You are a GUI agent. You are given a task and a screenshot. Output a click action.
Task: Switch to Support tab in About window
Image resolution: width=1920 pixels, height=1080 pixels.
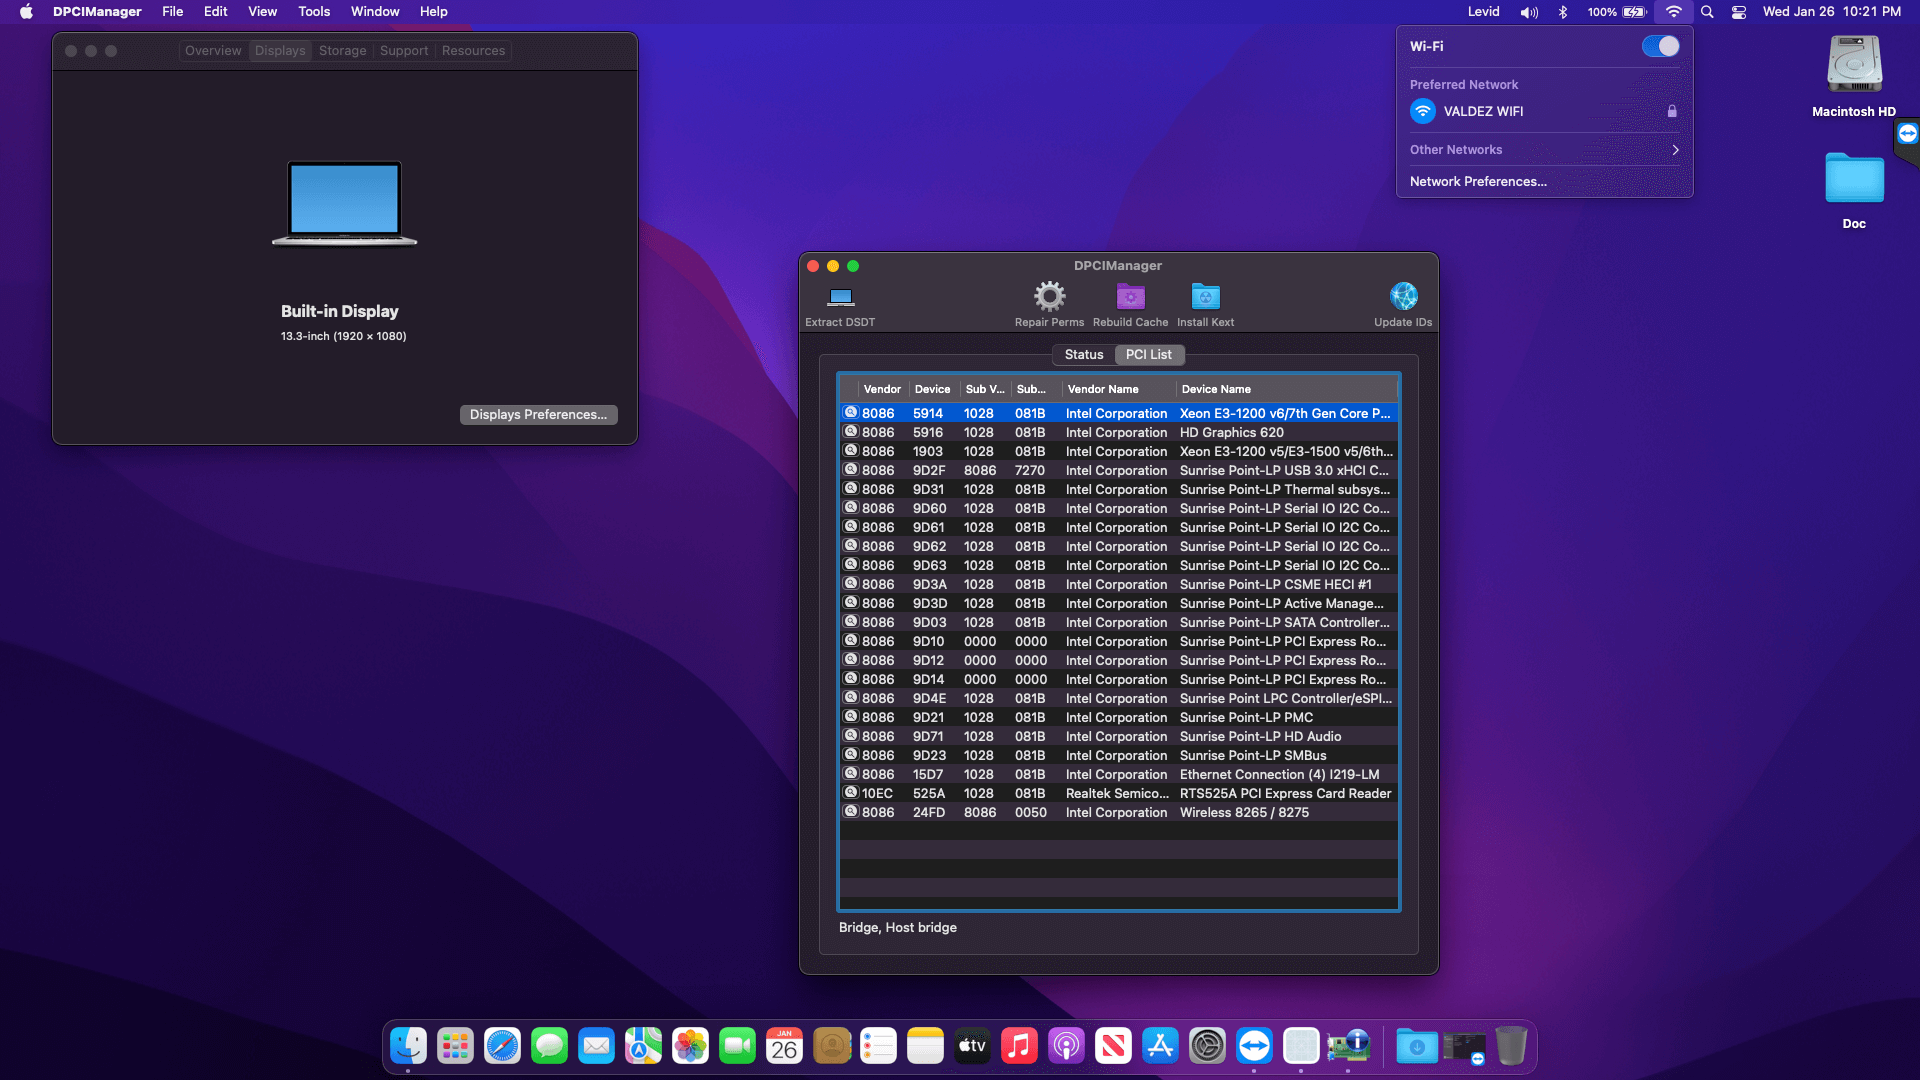pos(404,51)
